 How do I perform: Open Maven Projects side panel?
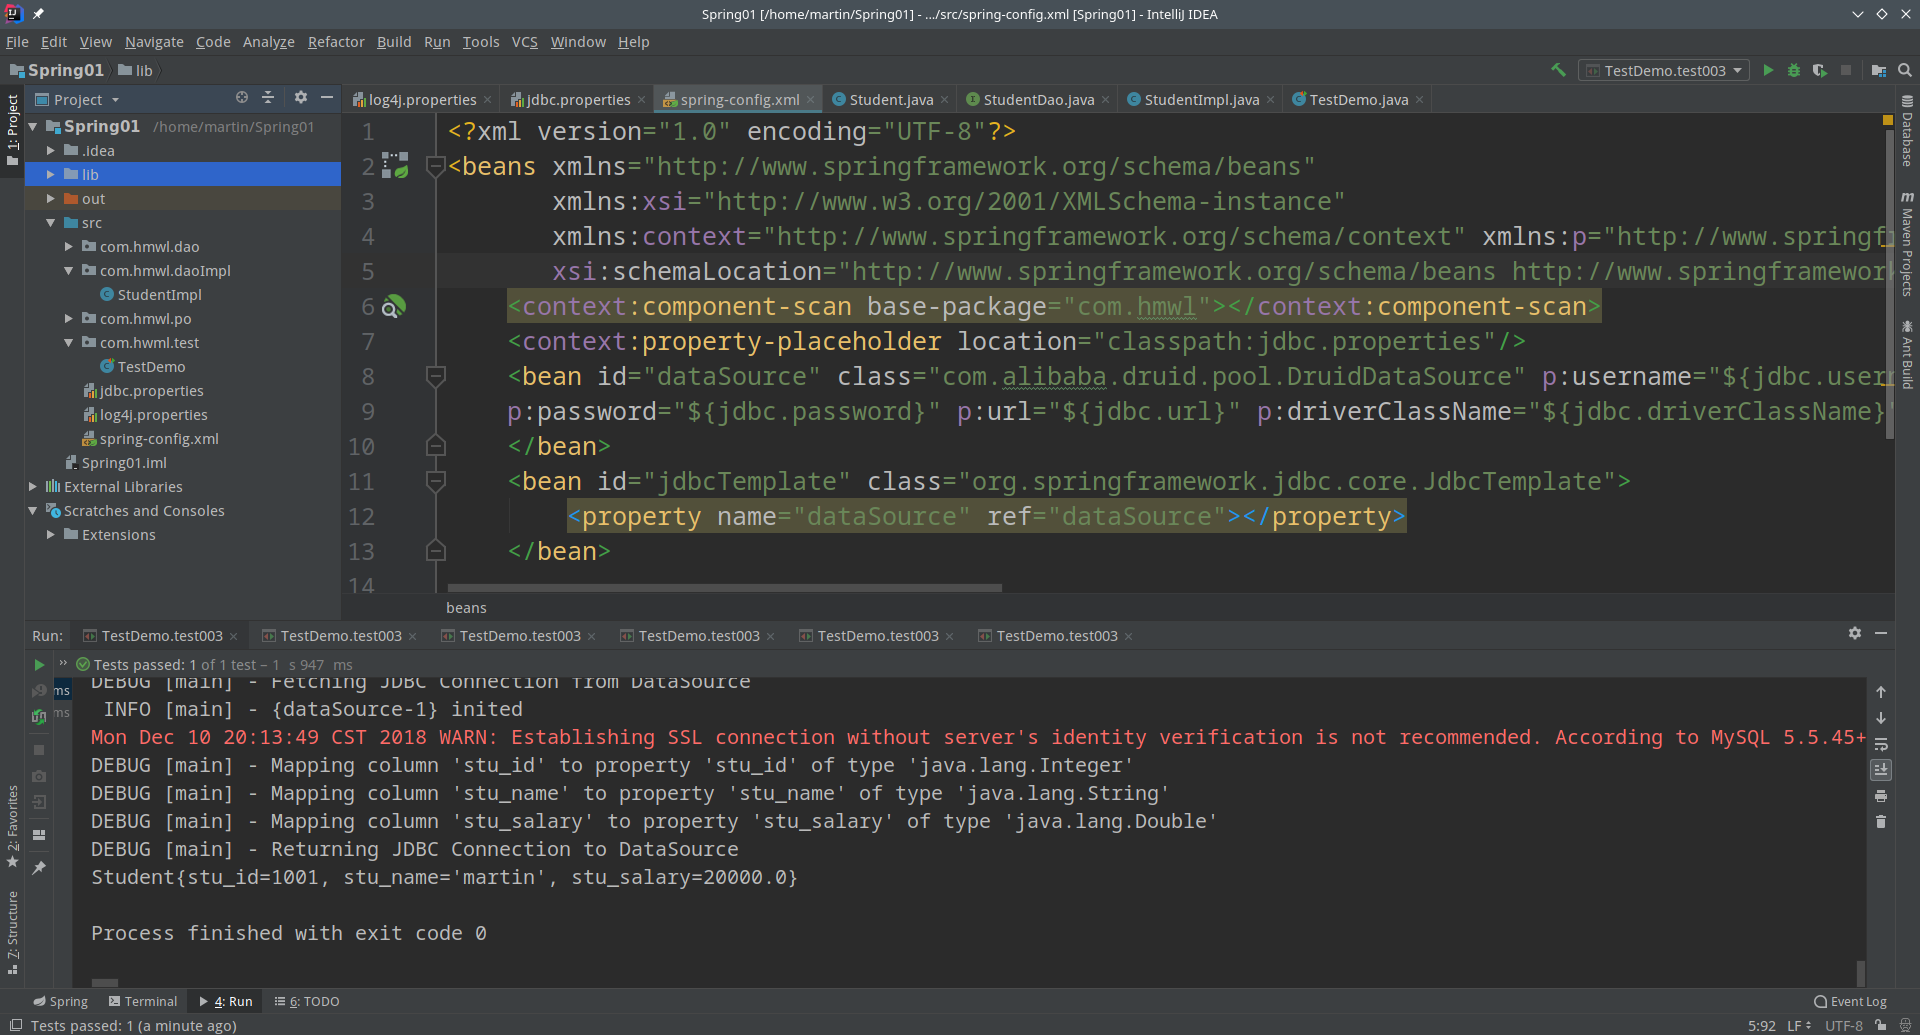(1907, 245)
